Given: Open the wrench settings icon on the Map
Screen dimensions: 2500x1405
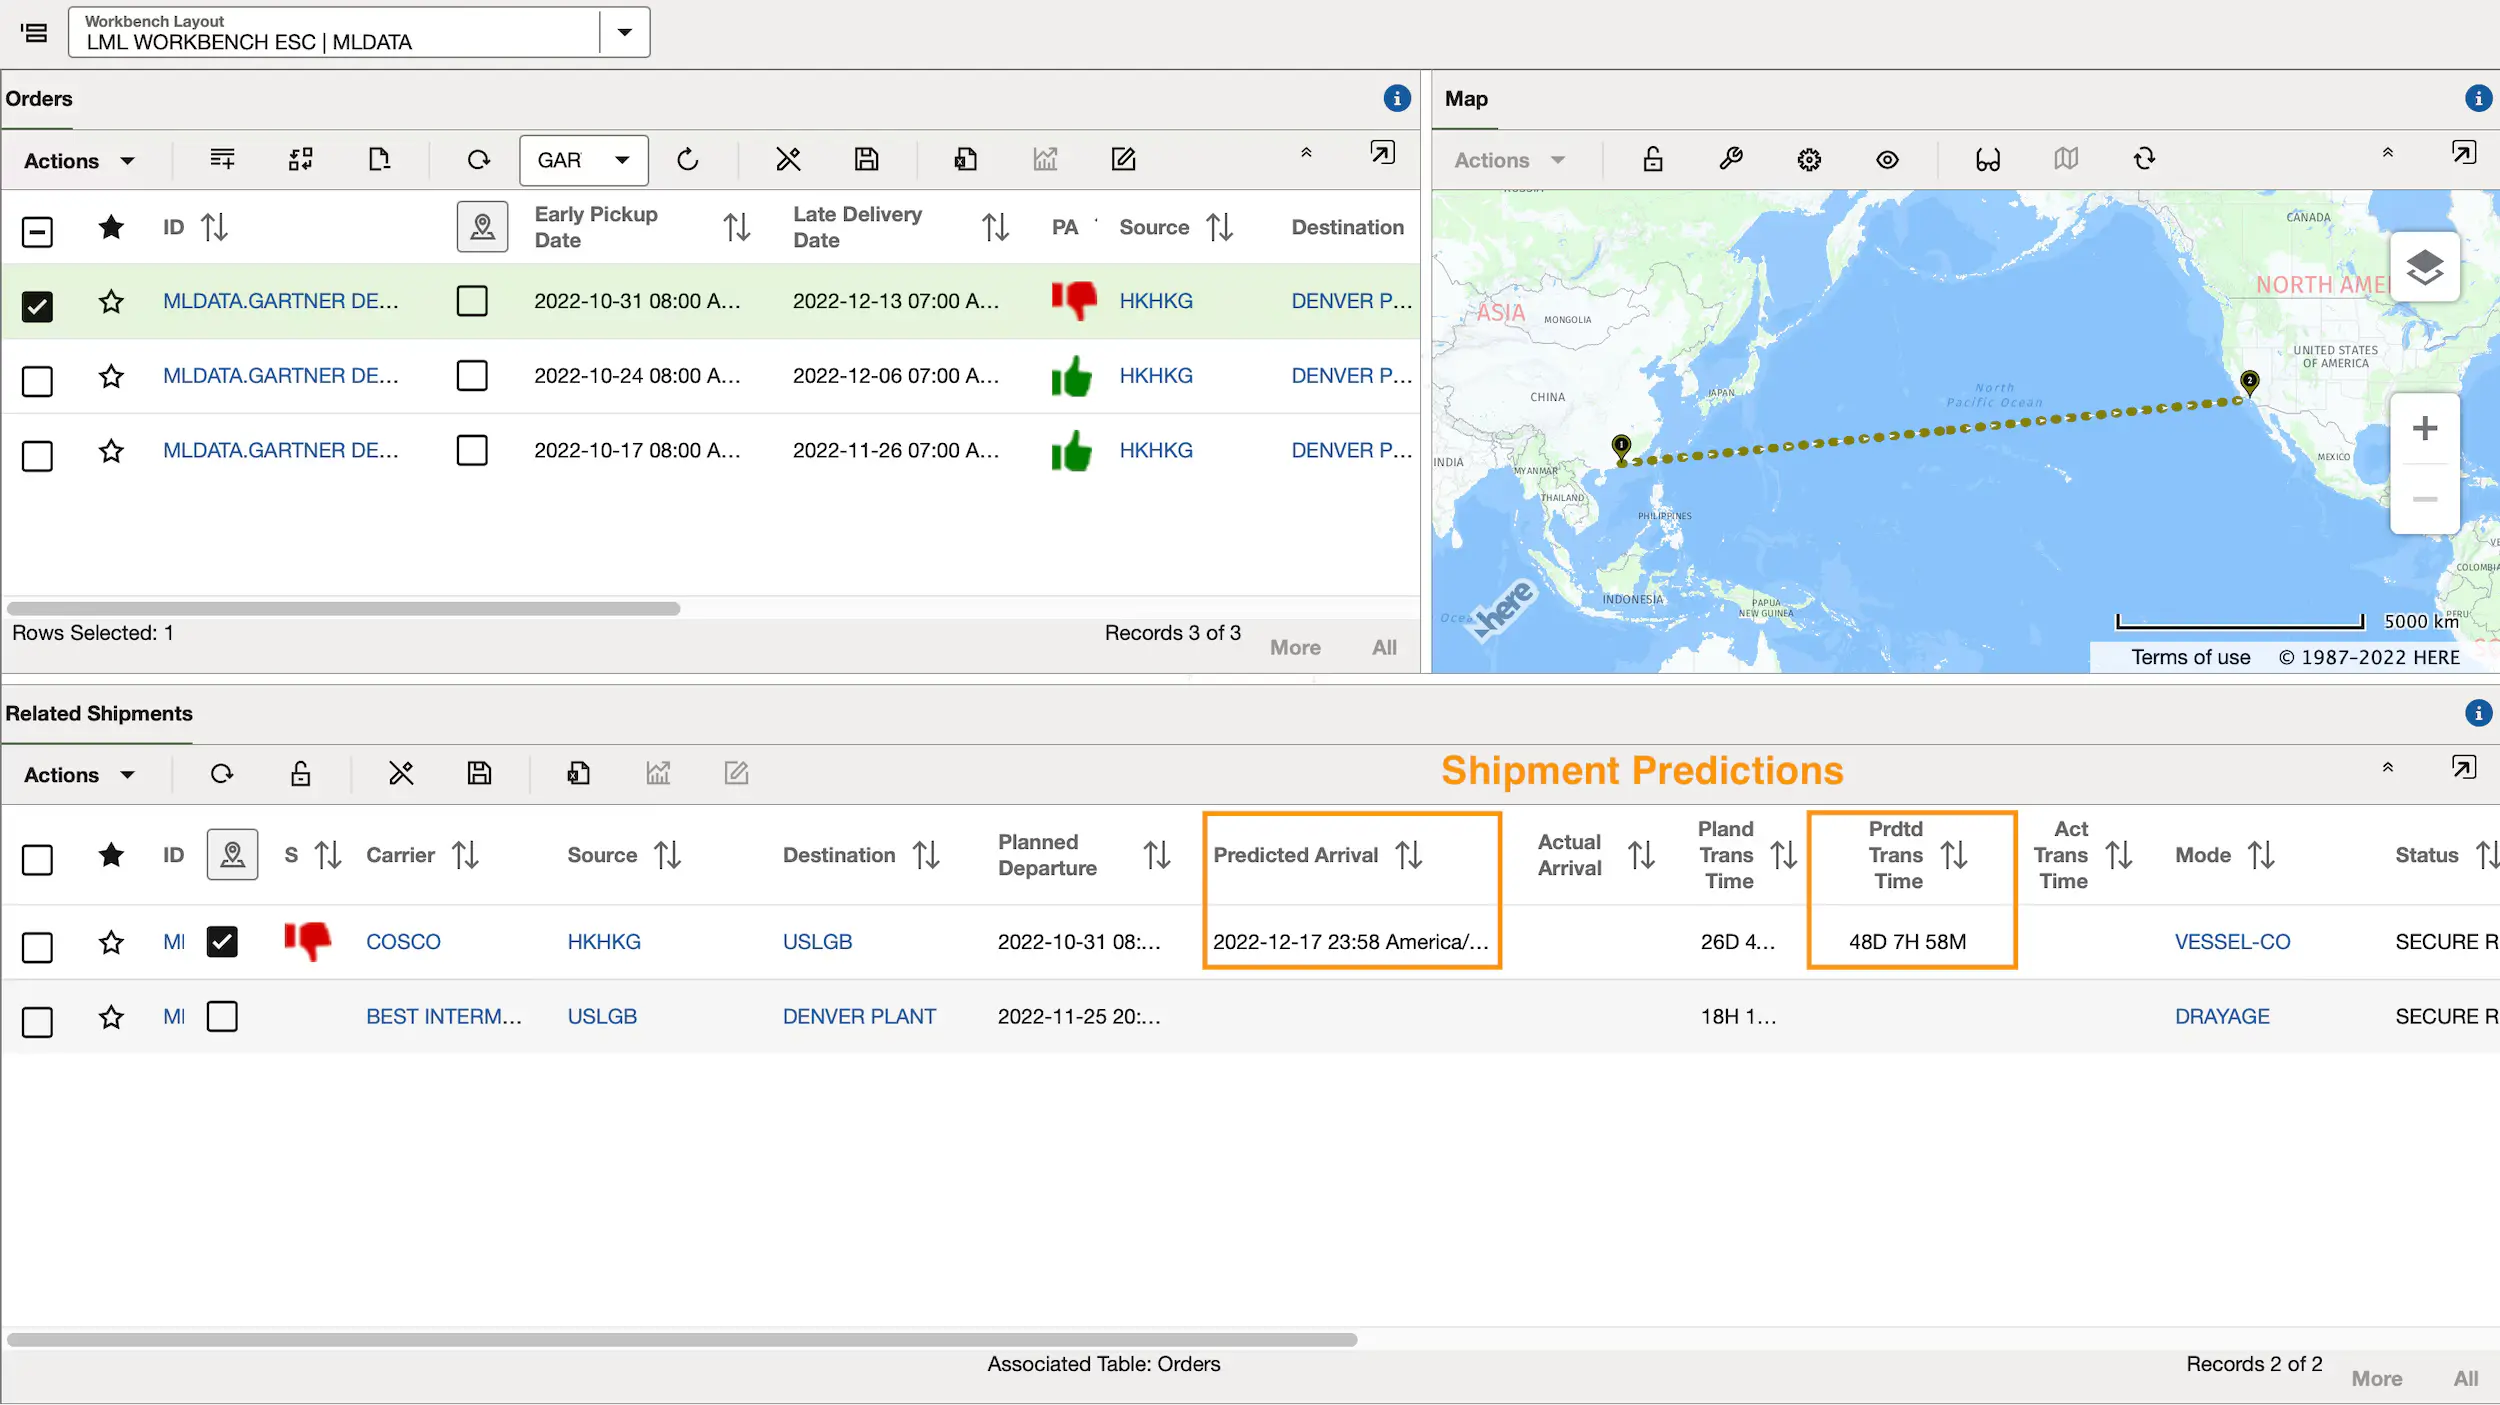Looking at the screenshot, I should [x=1730, y=159].
